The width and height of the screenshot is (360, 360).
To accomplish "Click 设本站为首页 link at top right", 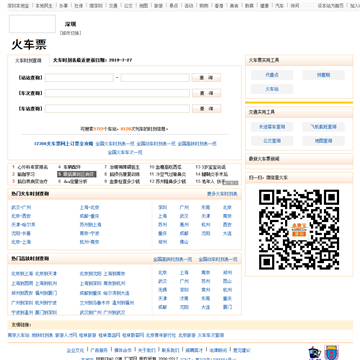I will click(x=330, y=6).
